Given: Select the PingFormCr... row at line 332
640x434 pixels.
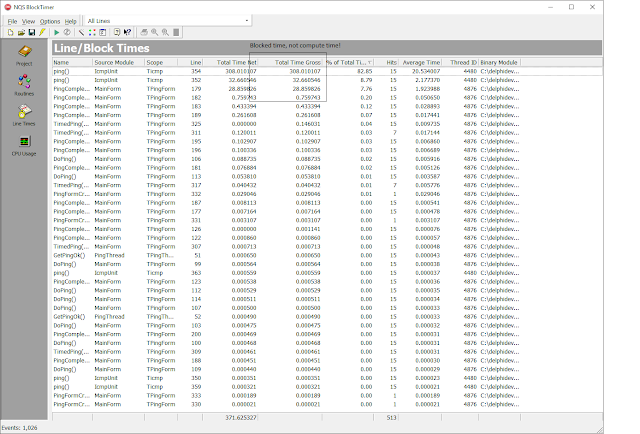Looking at the screenshot, I should click(327, 194).
